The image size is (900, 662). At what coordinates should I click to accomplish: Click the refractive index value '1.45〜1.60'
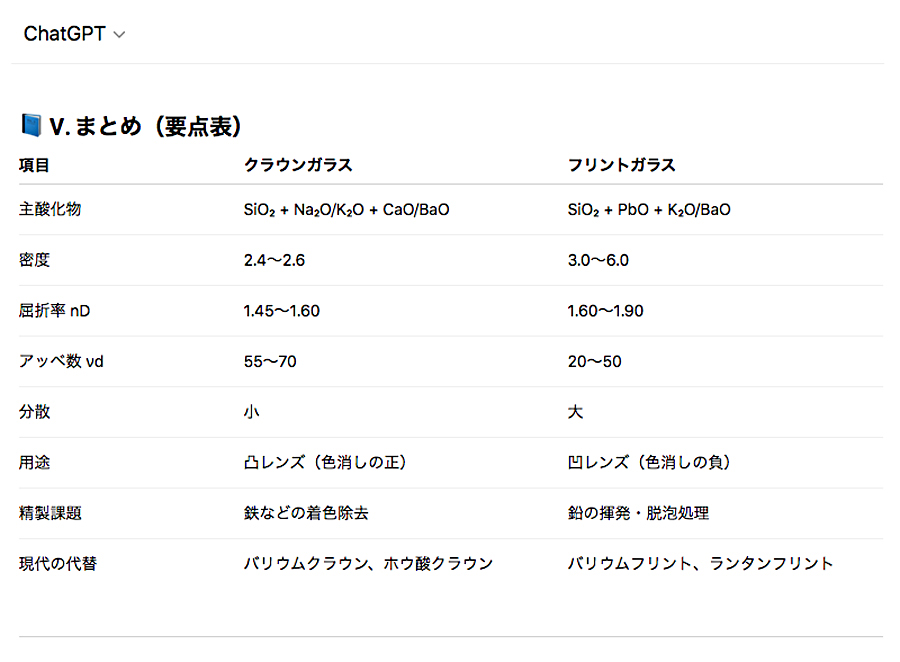tap(281, 311)
